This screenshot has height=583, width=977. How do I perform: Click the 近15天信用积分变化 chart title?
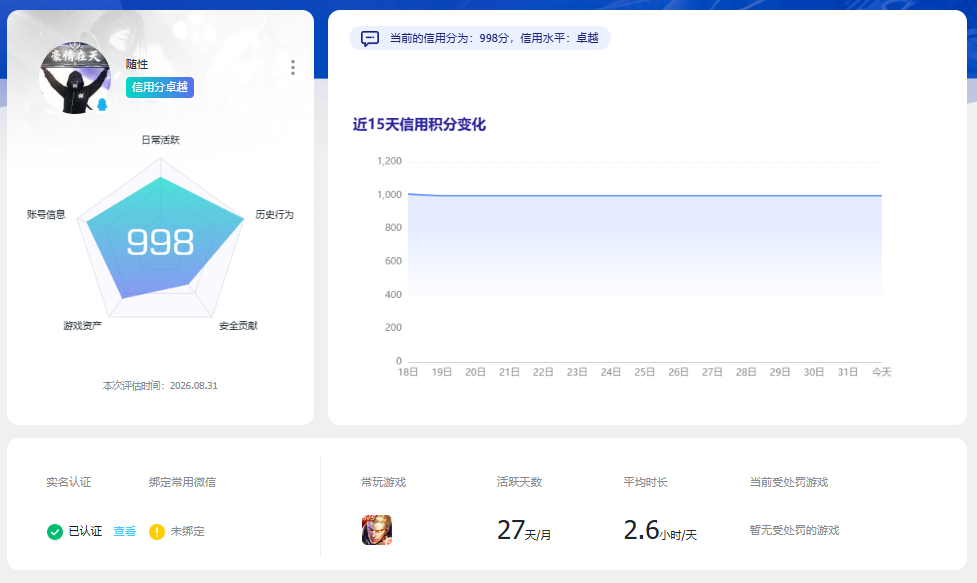(419, 125)
